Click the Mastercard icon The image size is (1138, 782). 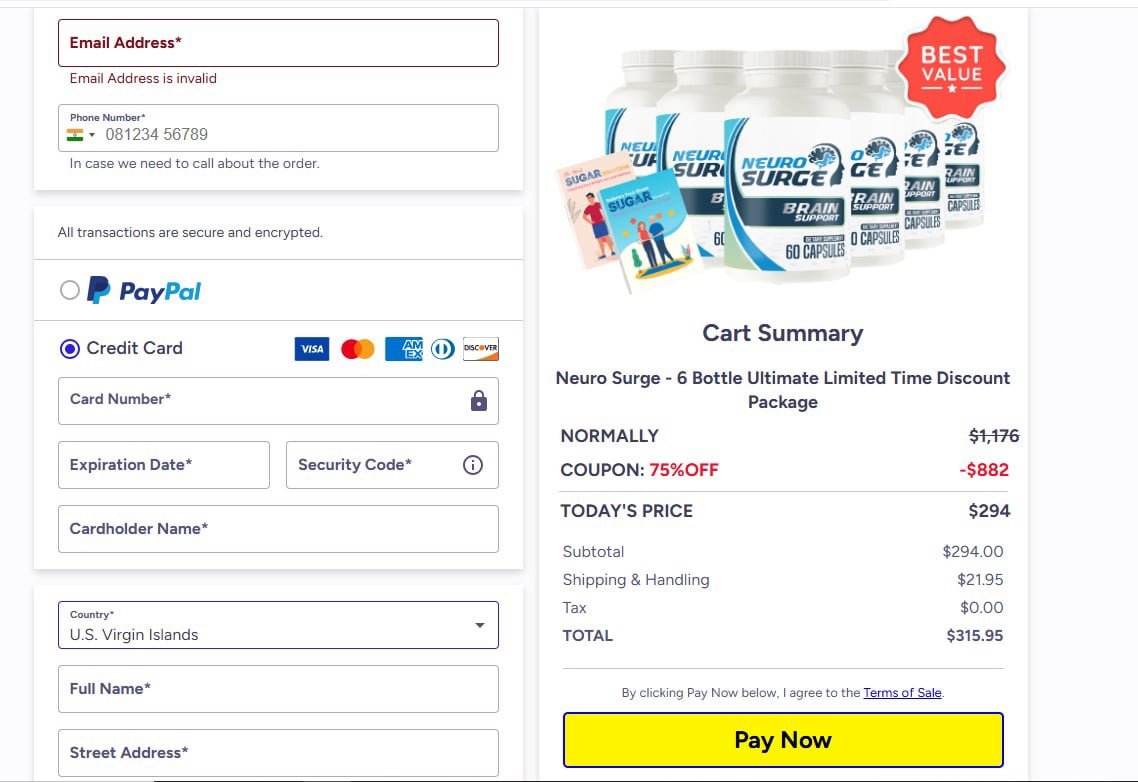tap(357, 348)
